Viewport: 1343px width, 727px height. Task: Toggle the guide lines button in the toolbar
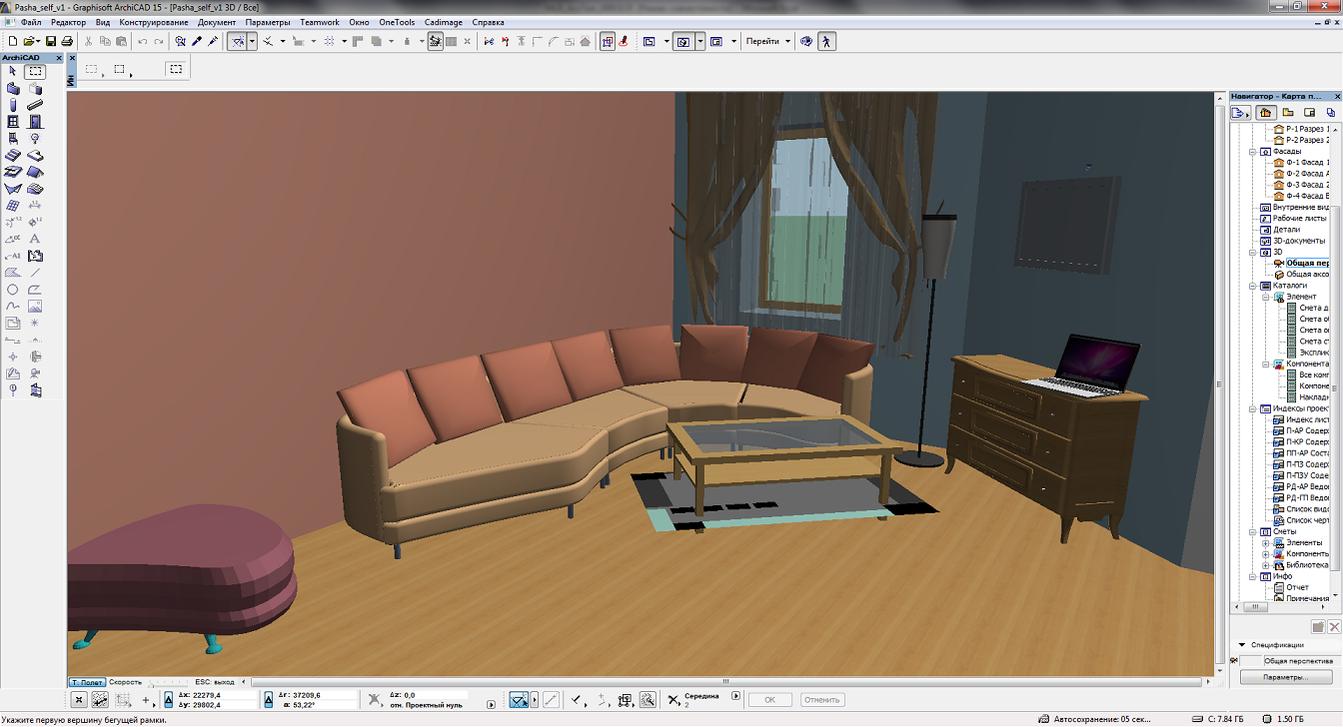pyautogui.click(x=238, y=41)
